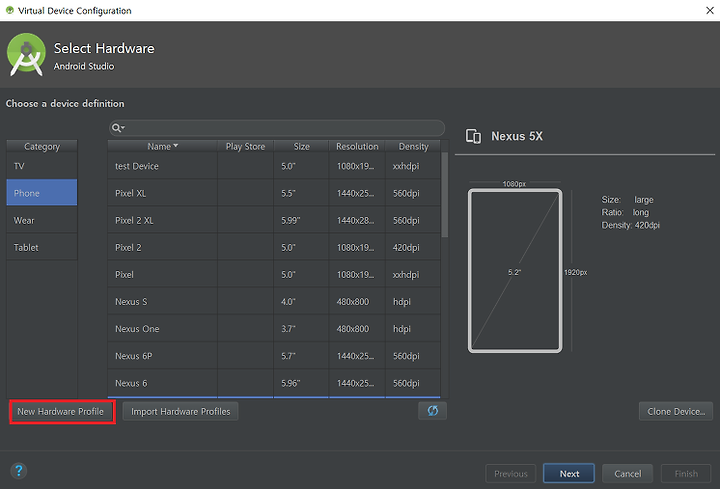Focus the device search field
Image resolution: width=720 pixels, height=489 pixels.
[277, 128]
